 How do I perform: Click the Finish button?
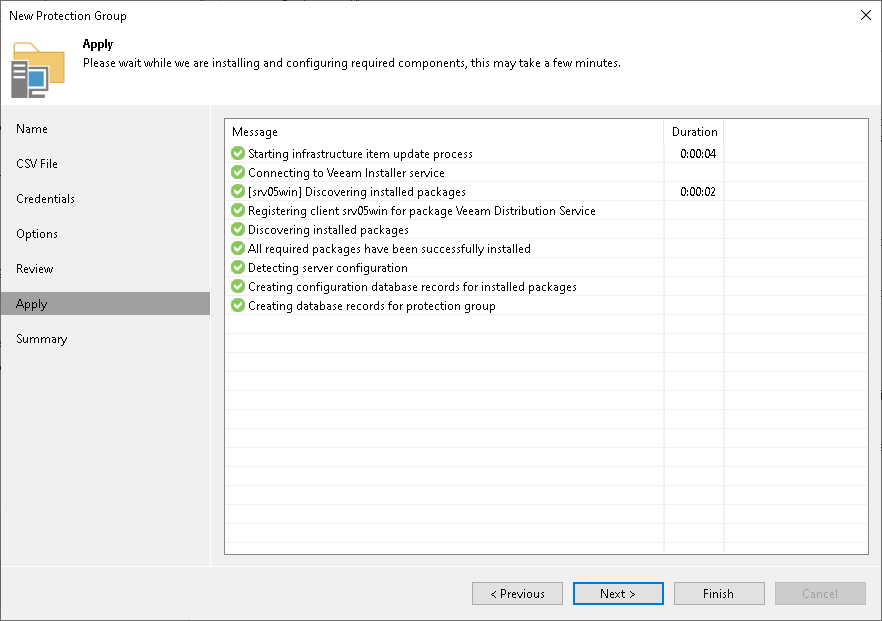718,594
